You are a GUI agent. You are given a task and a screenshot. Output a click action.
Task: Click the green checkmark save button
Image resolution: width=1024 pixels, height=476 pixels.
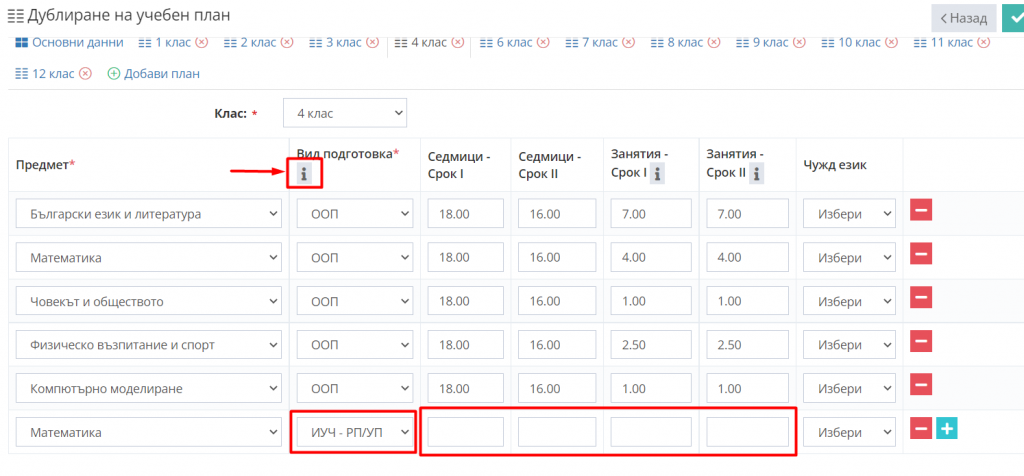point(1014,17)
